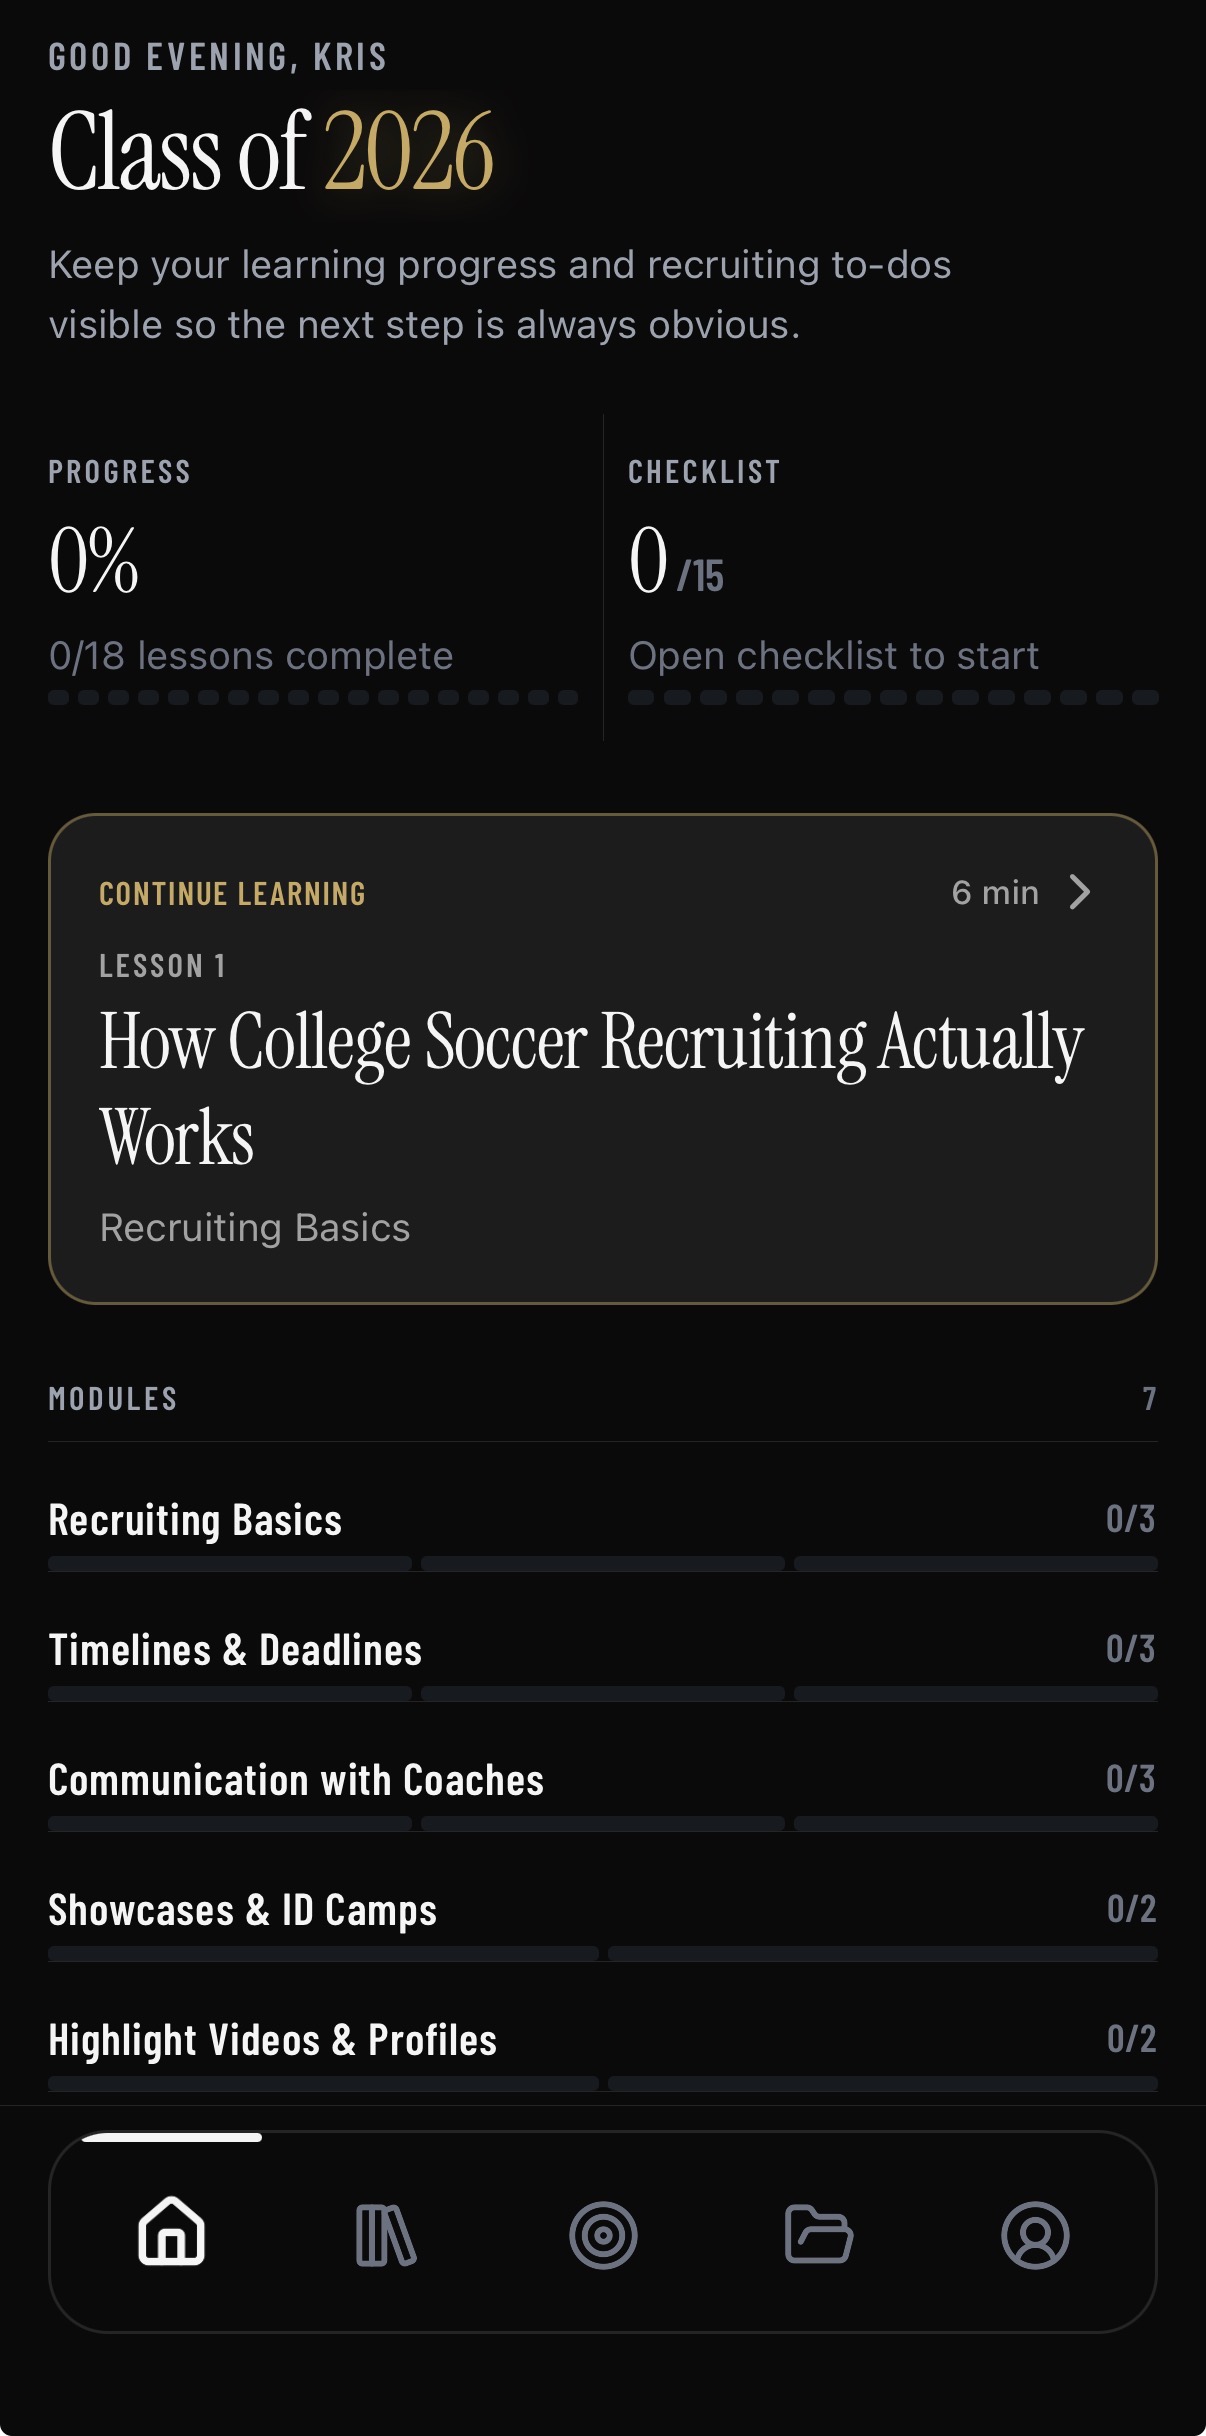This screenshot has width=1206, height=2436.
Task: Click the Open checklist to start link
Action: click(834, 656)
